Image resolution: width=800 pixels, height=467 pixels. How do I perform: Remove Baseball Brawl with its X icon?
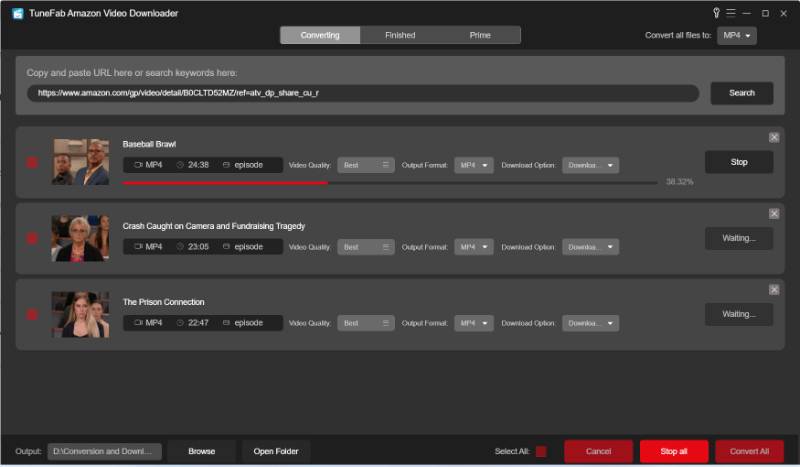coord(774,137)
